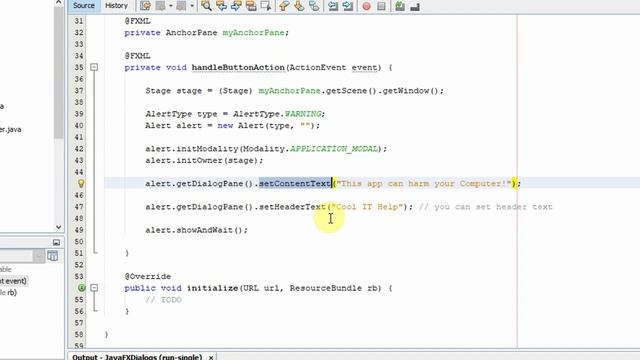
Task: Click the initialize method name on line 54
Action: 212,288
